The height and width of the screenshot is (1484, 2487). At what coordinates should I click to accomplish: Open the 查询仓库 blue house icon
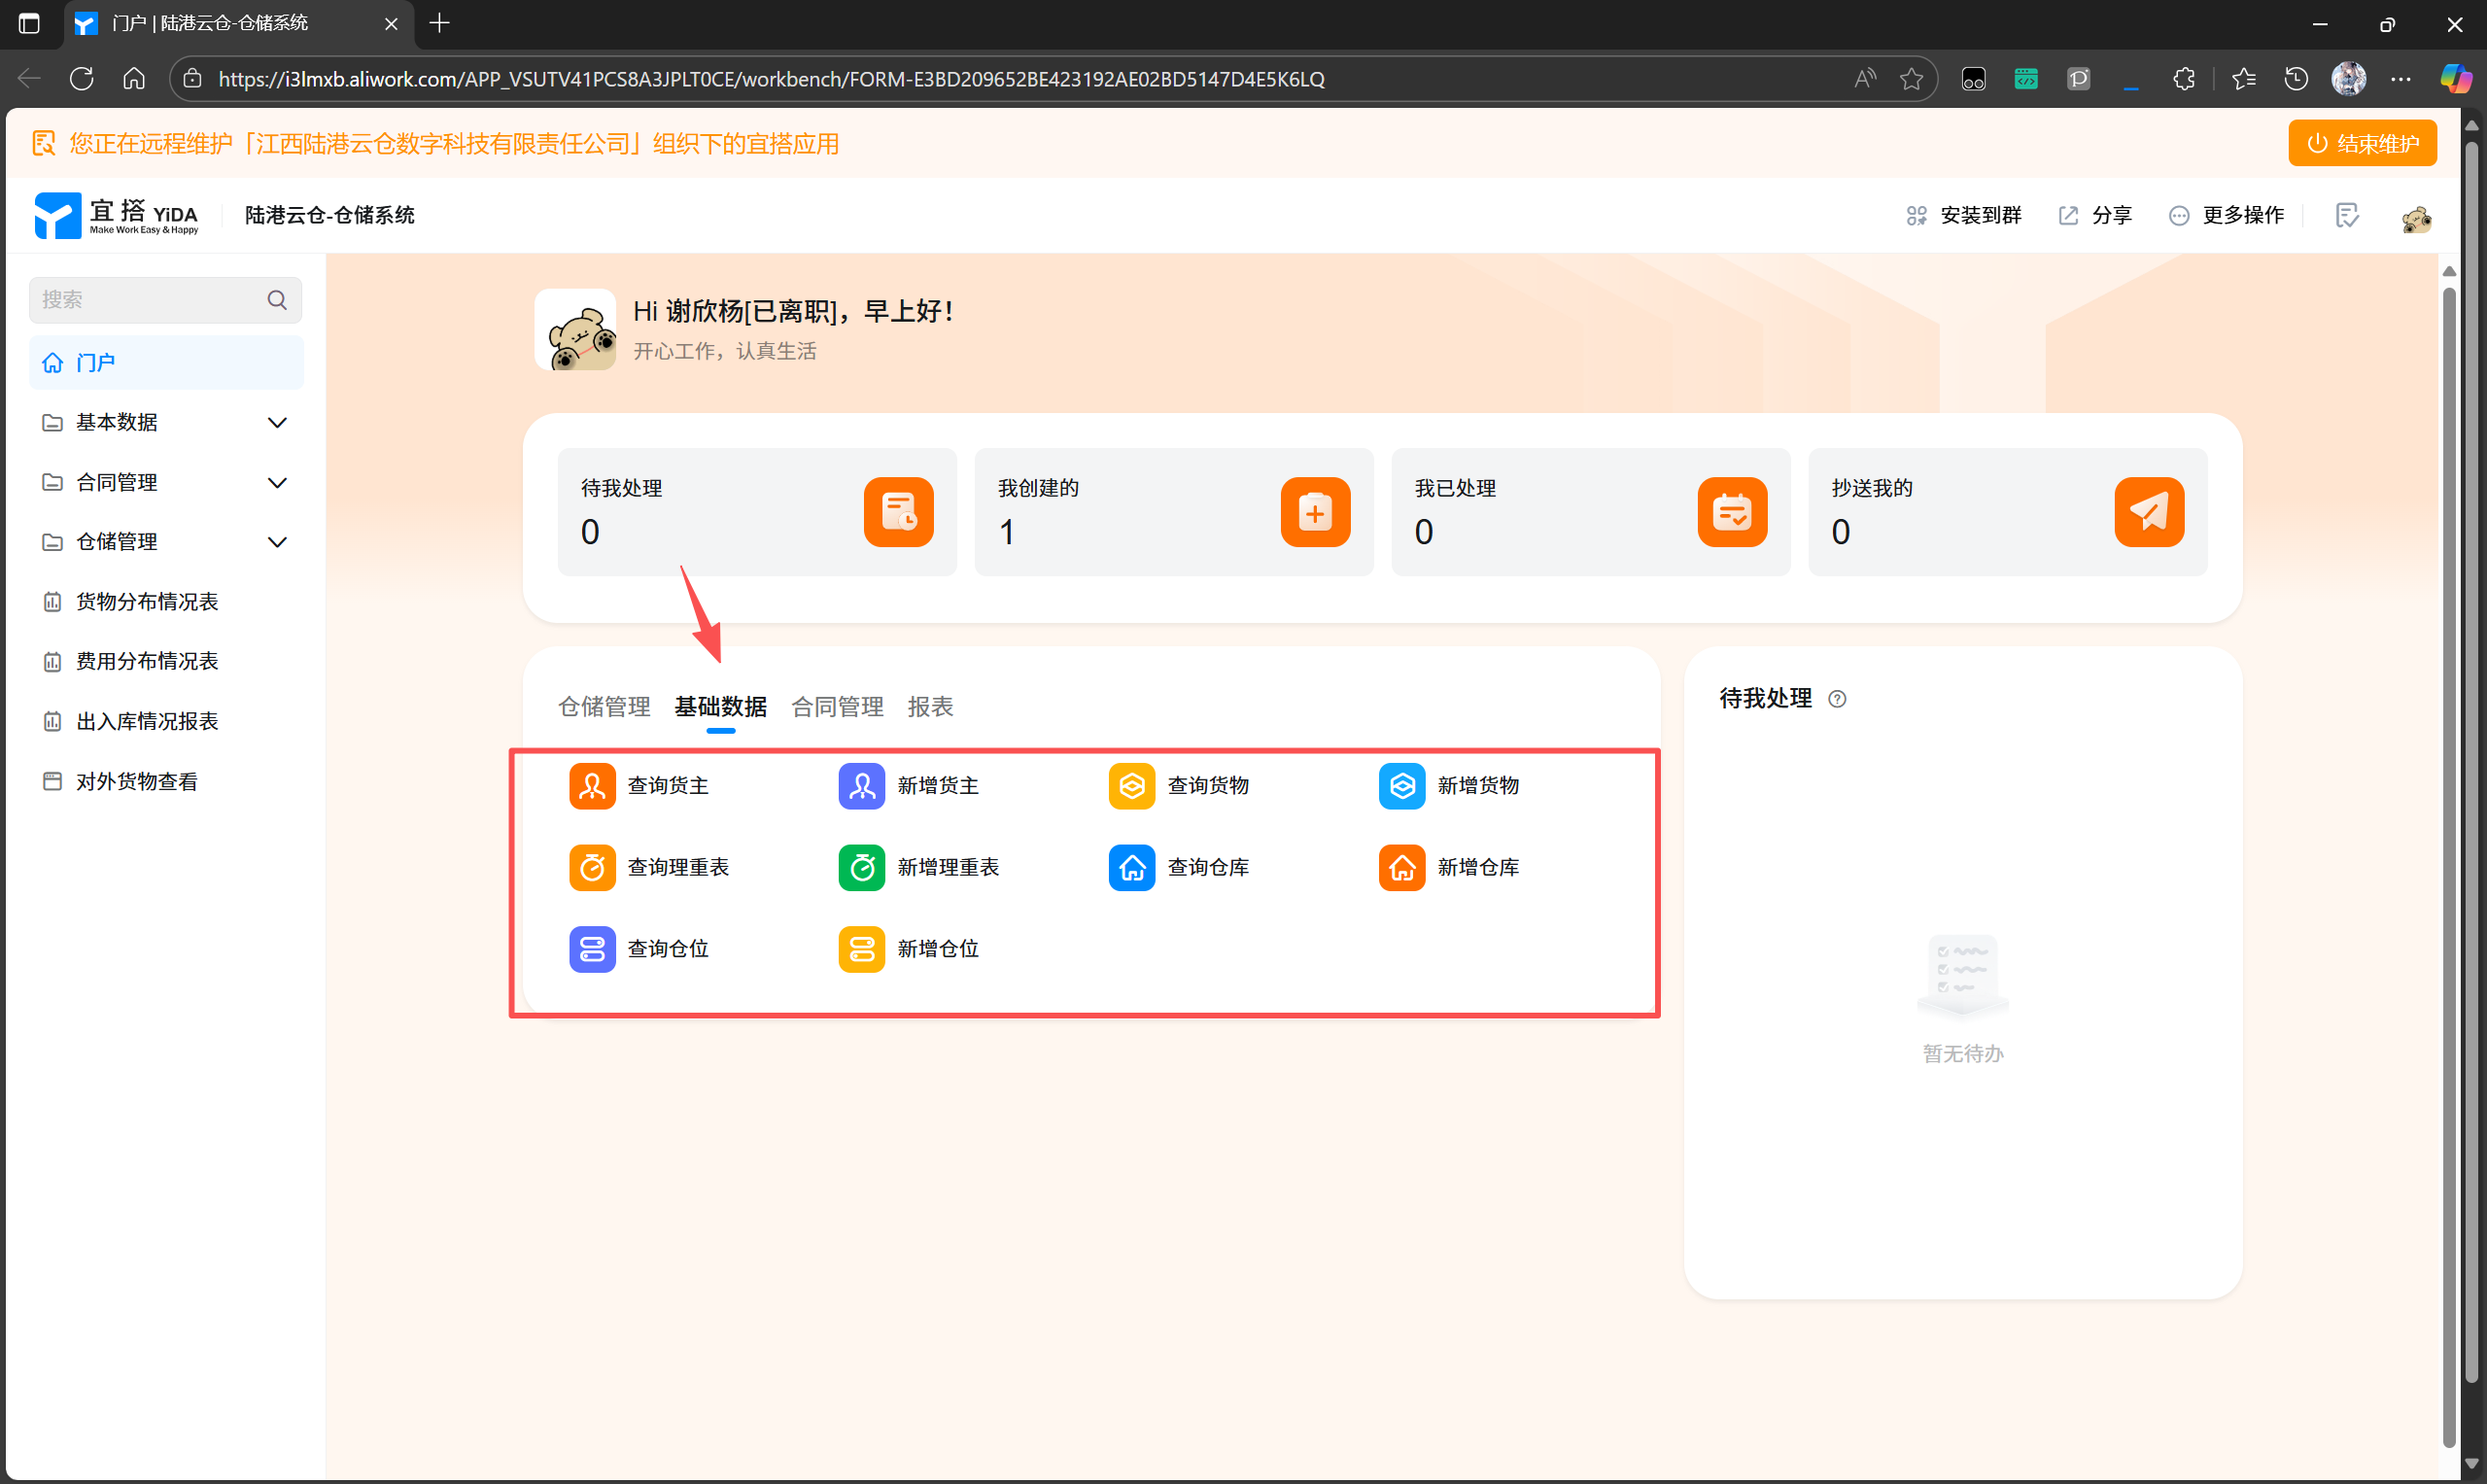coord(1131,867)
